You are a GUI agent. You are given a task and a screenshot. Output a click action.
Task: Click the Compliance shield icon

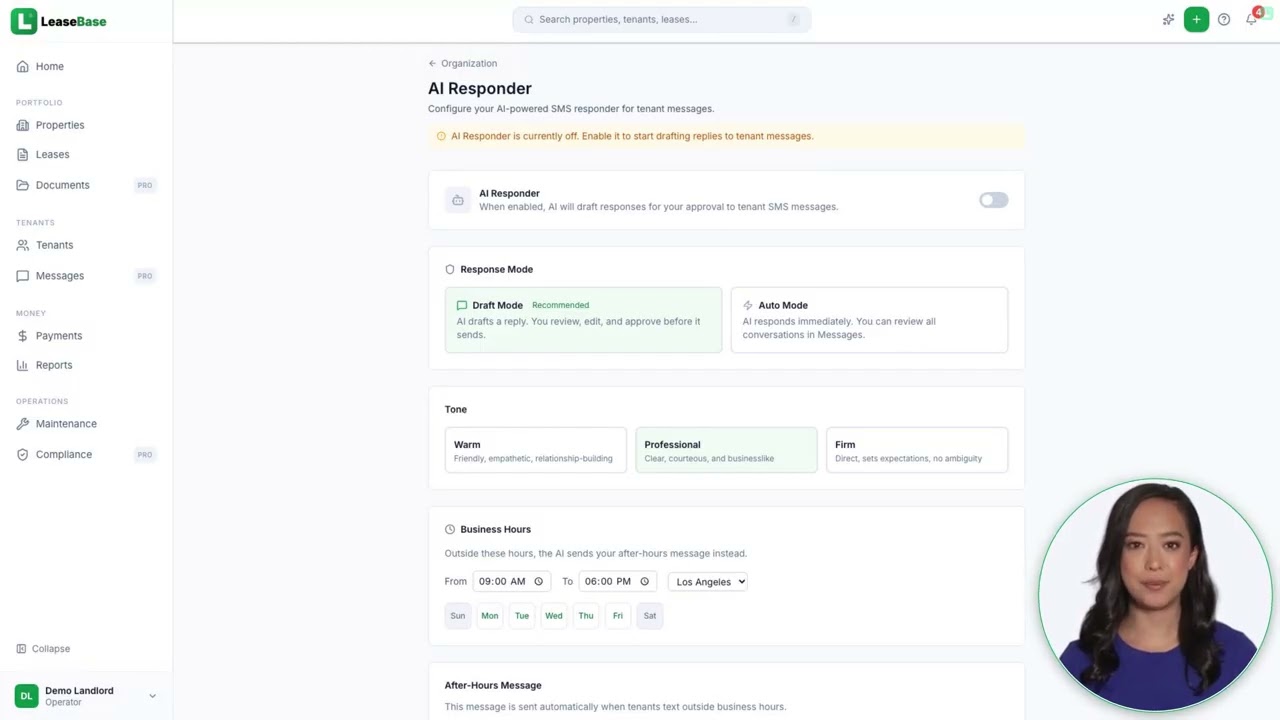tap(22, 454)
